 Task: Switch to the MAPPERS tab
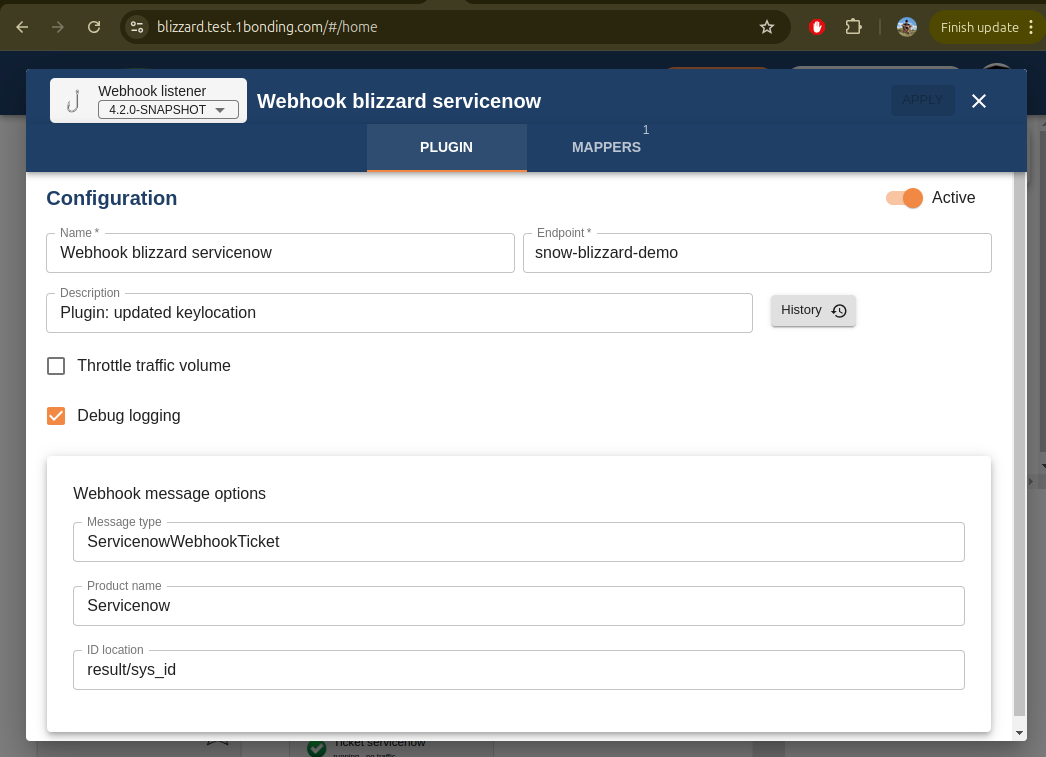(x=606, y=147)
